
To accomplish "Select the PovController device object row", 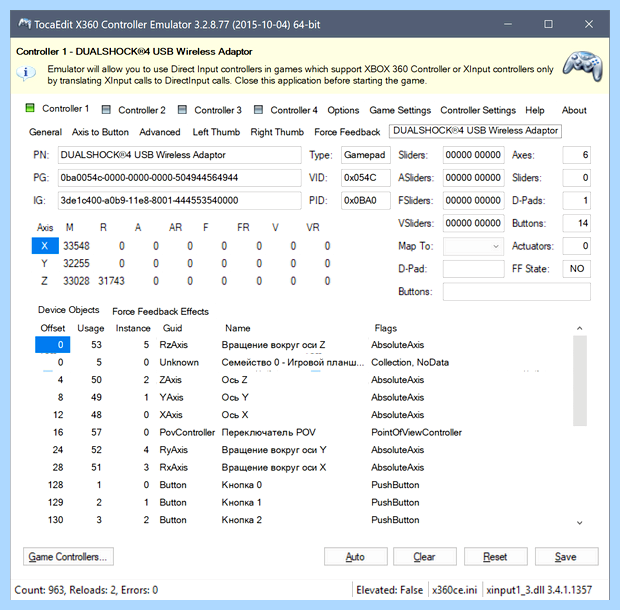I will click(x=304, y=432).
